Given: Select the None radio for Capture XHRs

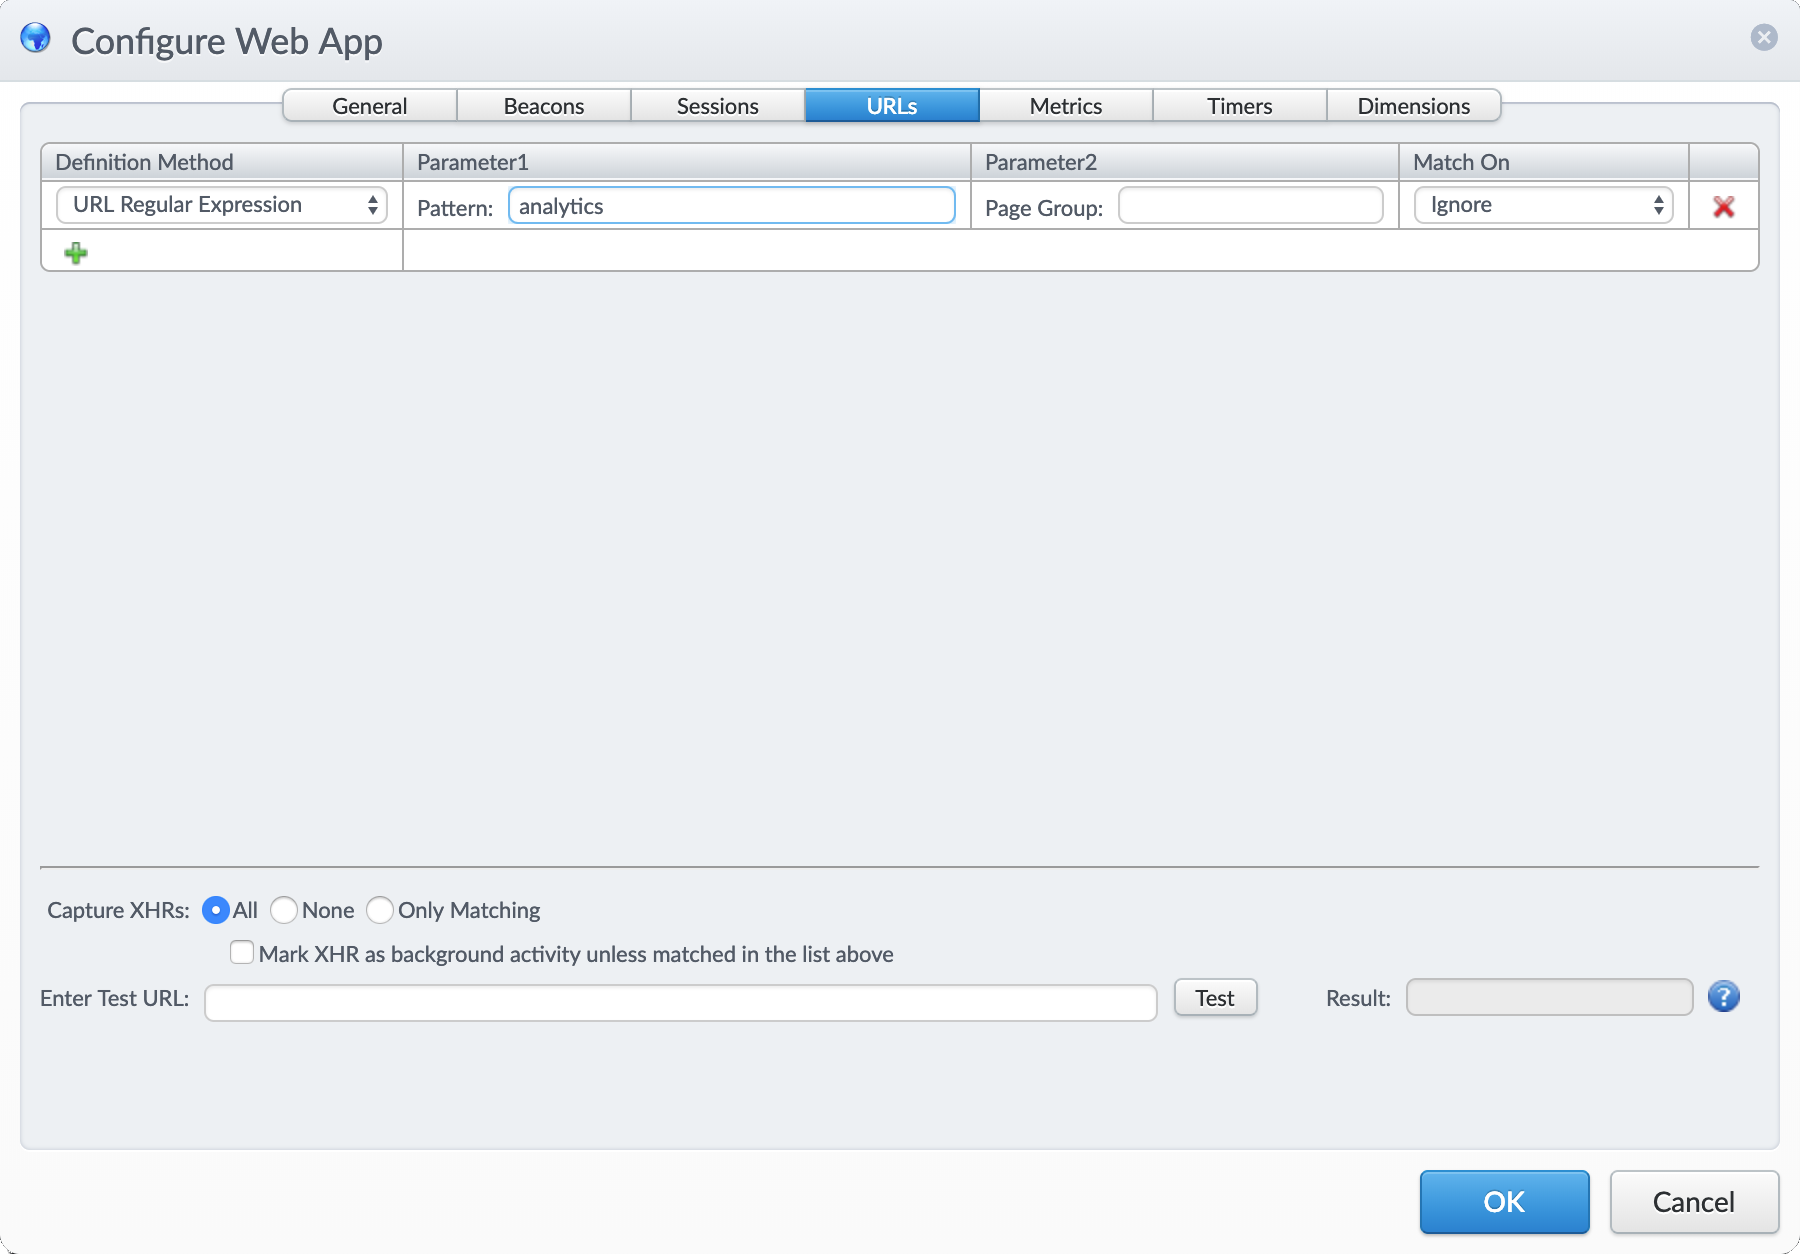Looking at the screenshot, I should click(284, 910).
